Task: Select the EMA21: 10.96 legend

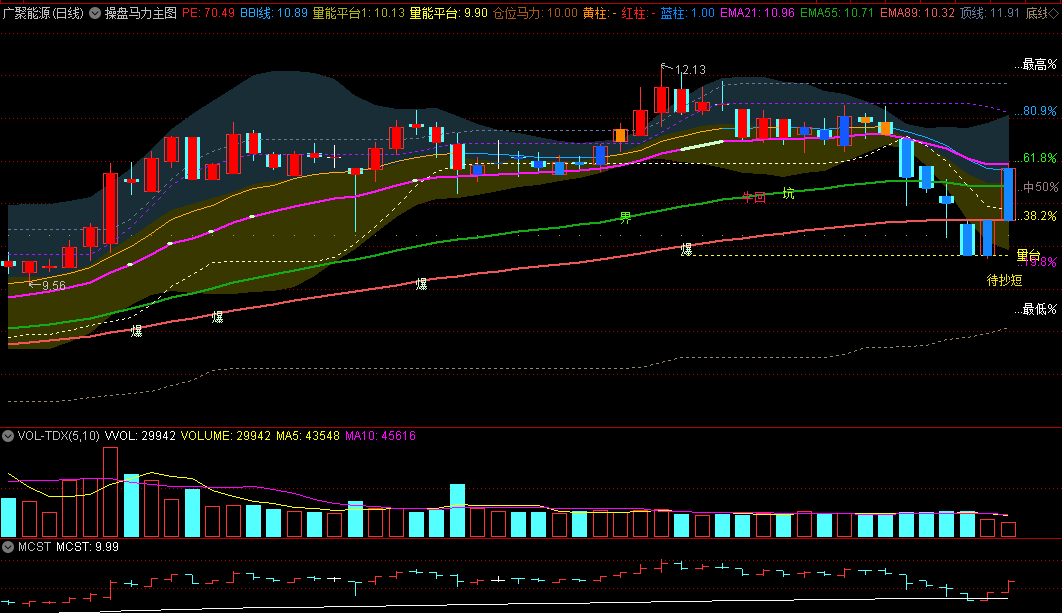Action: tap(757, 13)
